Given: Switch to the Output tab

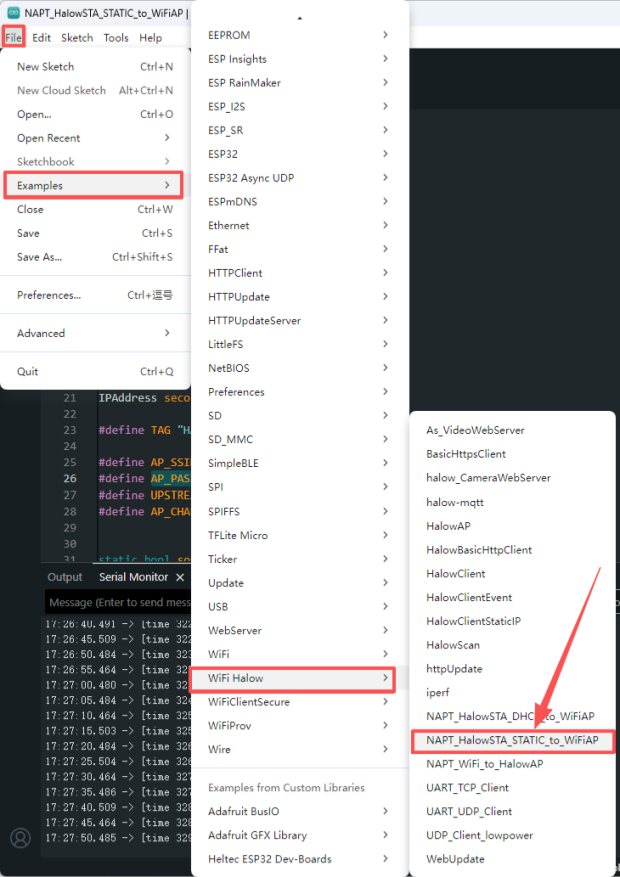Looking at the screenshot, I should click(65, 577).
